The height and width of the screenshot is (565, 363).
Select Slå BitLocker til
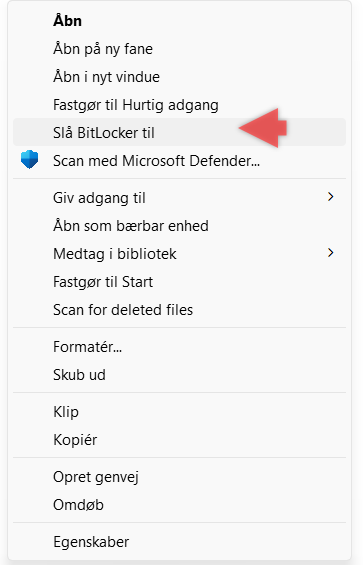180,132
